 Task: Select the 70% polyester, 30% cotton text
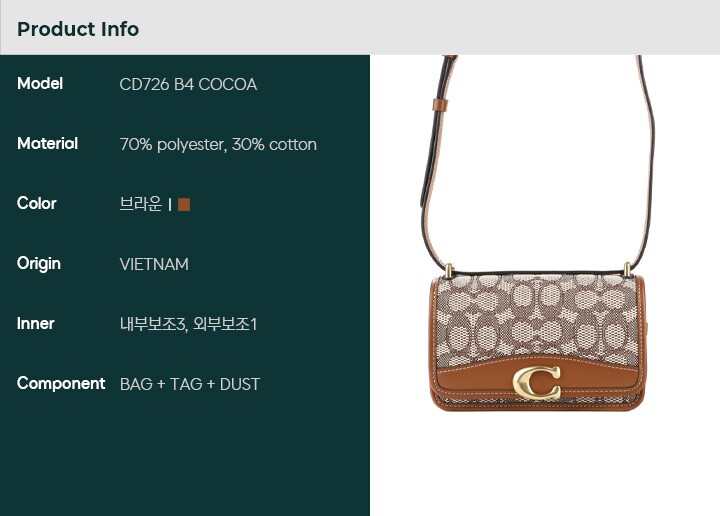pyautogui.click(x=218, y=145)
